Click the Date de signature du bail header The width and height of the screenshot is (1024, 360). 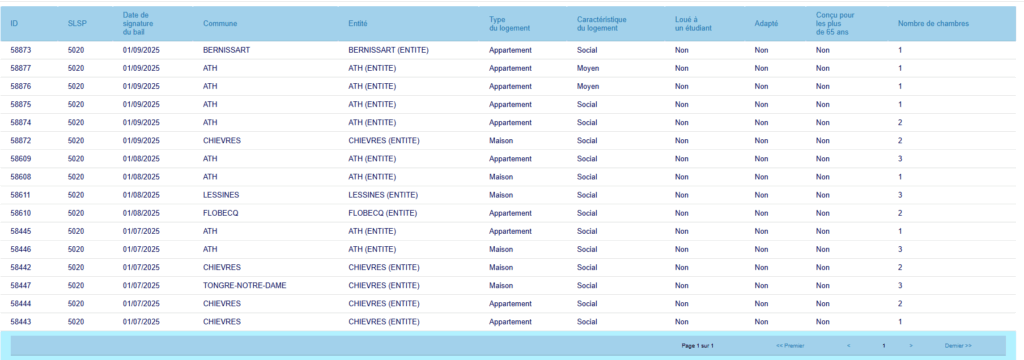[138, 24]
